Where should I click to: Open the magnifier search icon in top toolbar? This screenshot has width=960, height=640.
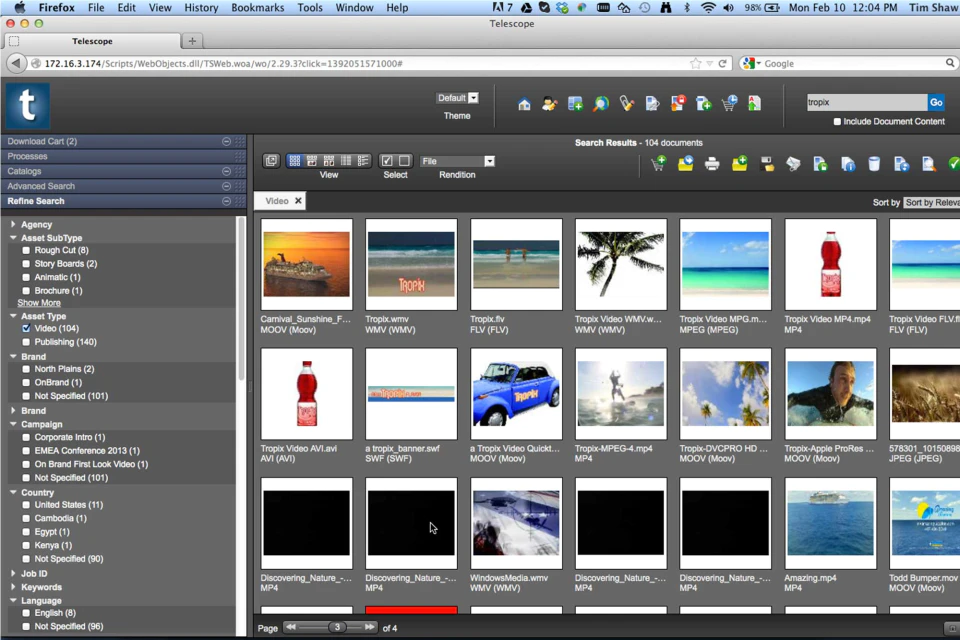coord(601,104)
